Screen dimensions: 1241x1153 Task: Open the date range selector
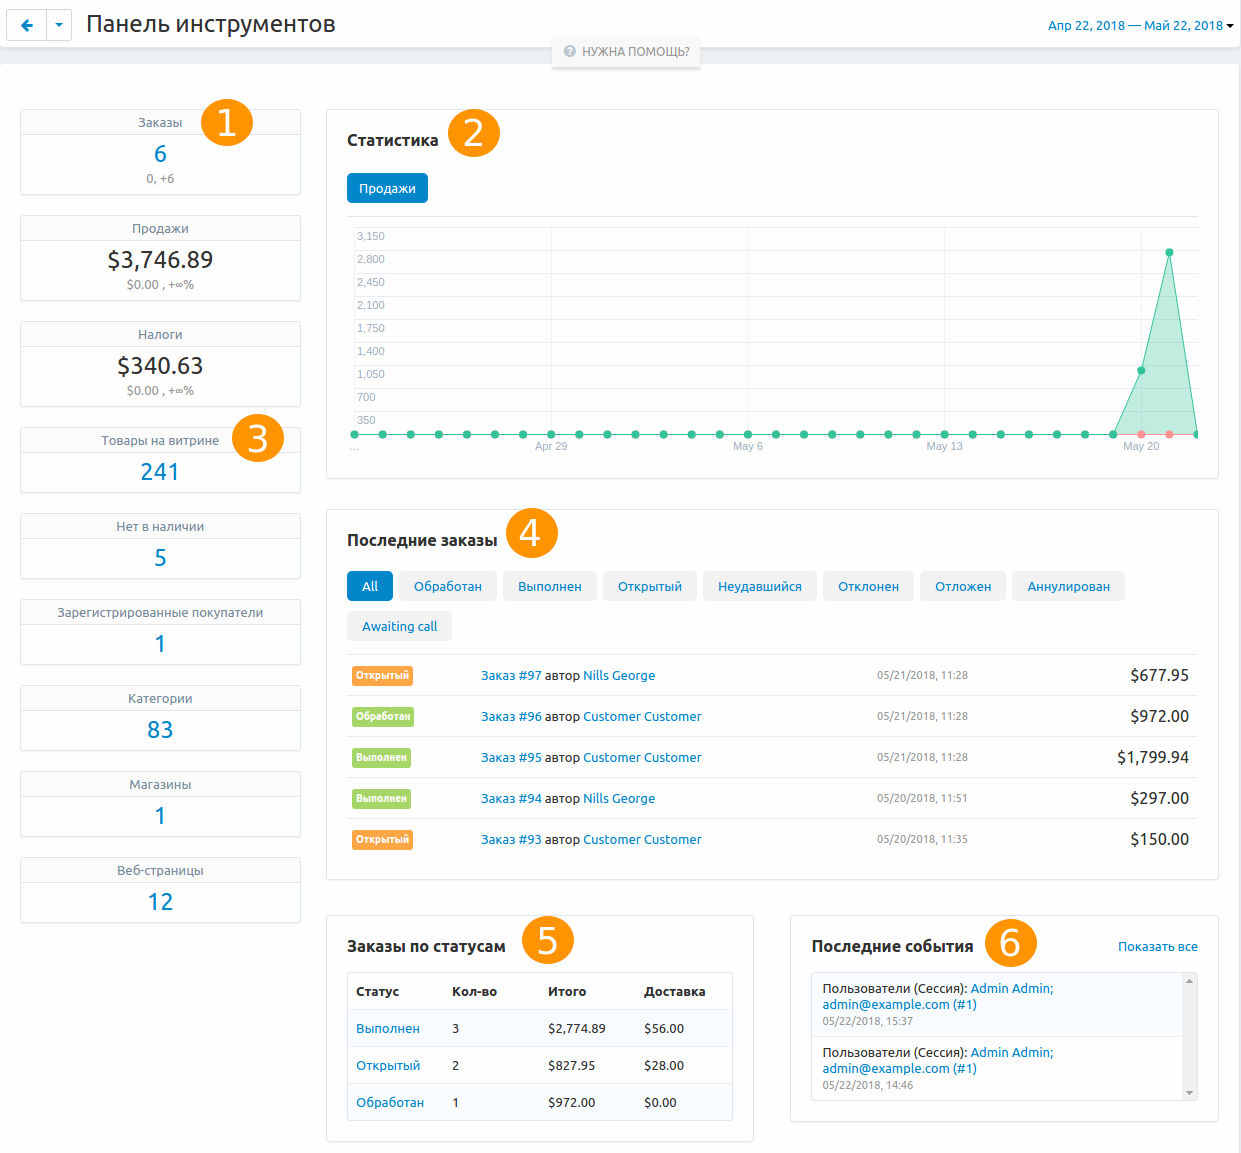(x=1140, y=25)
